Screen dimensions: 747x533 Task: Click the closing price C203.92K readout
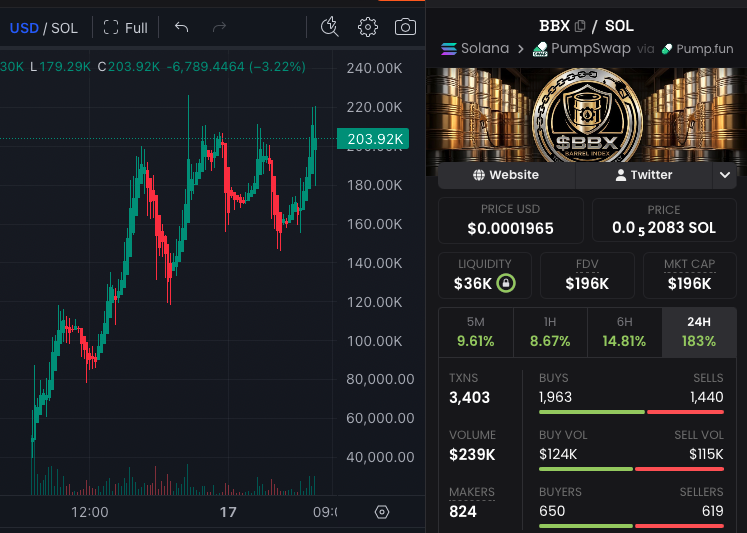[129, 67]
